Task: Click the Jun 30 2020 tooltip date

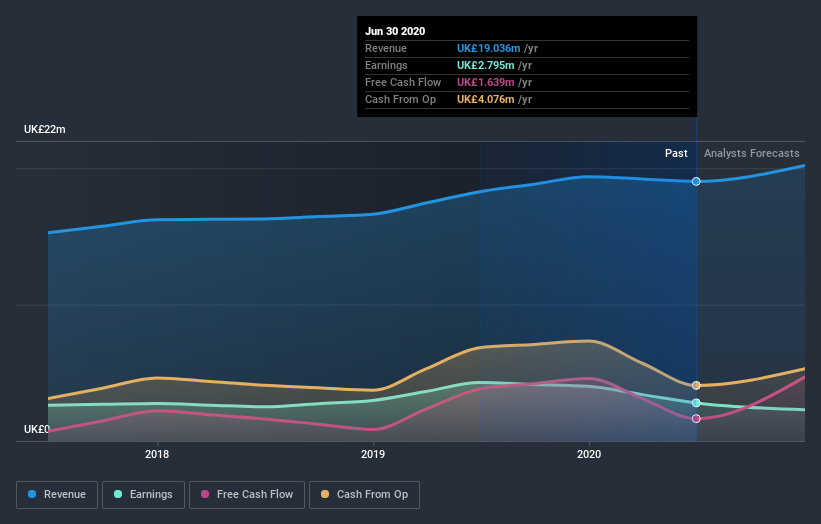Action: [x=395, y=31]
